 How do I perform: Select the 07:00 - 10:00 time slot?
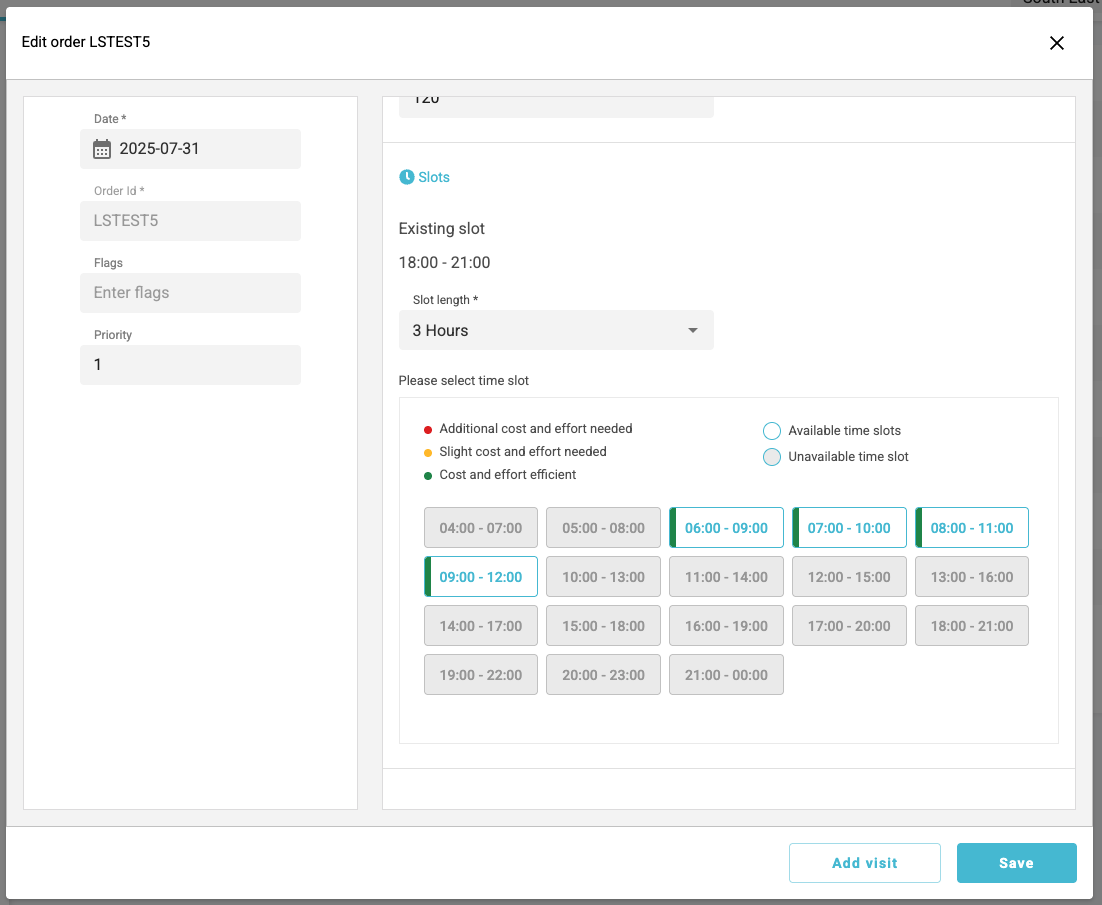pos(849,528)
